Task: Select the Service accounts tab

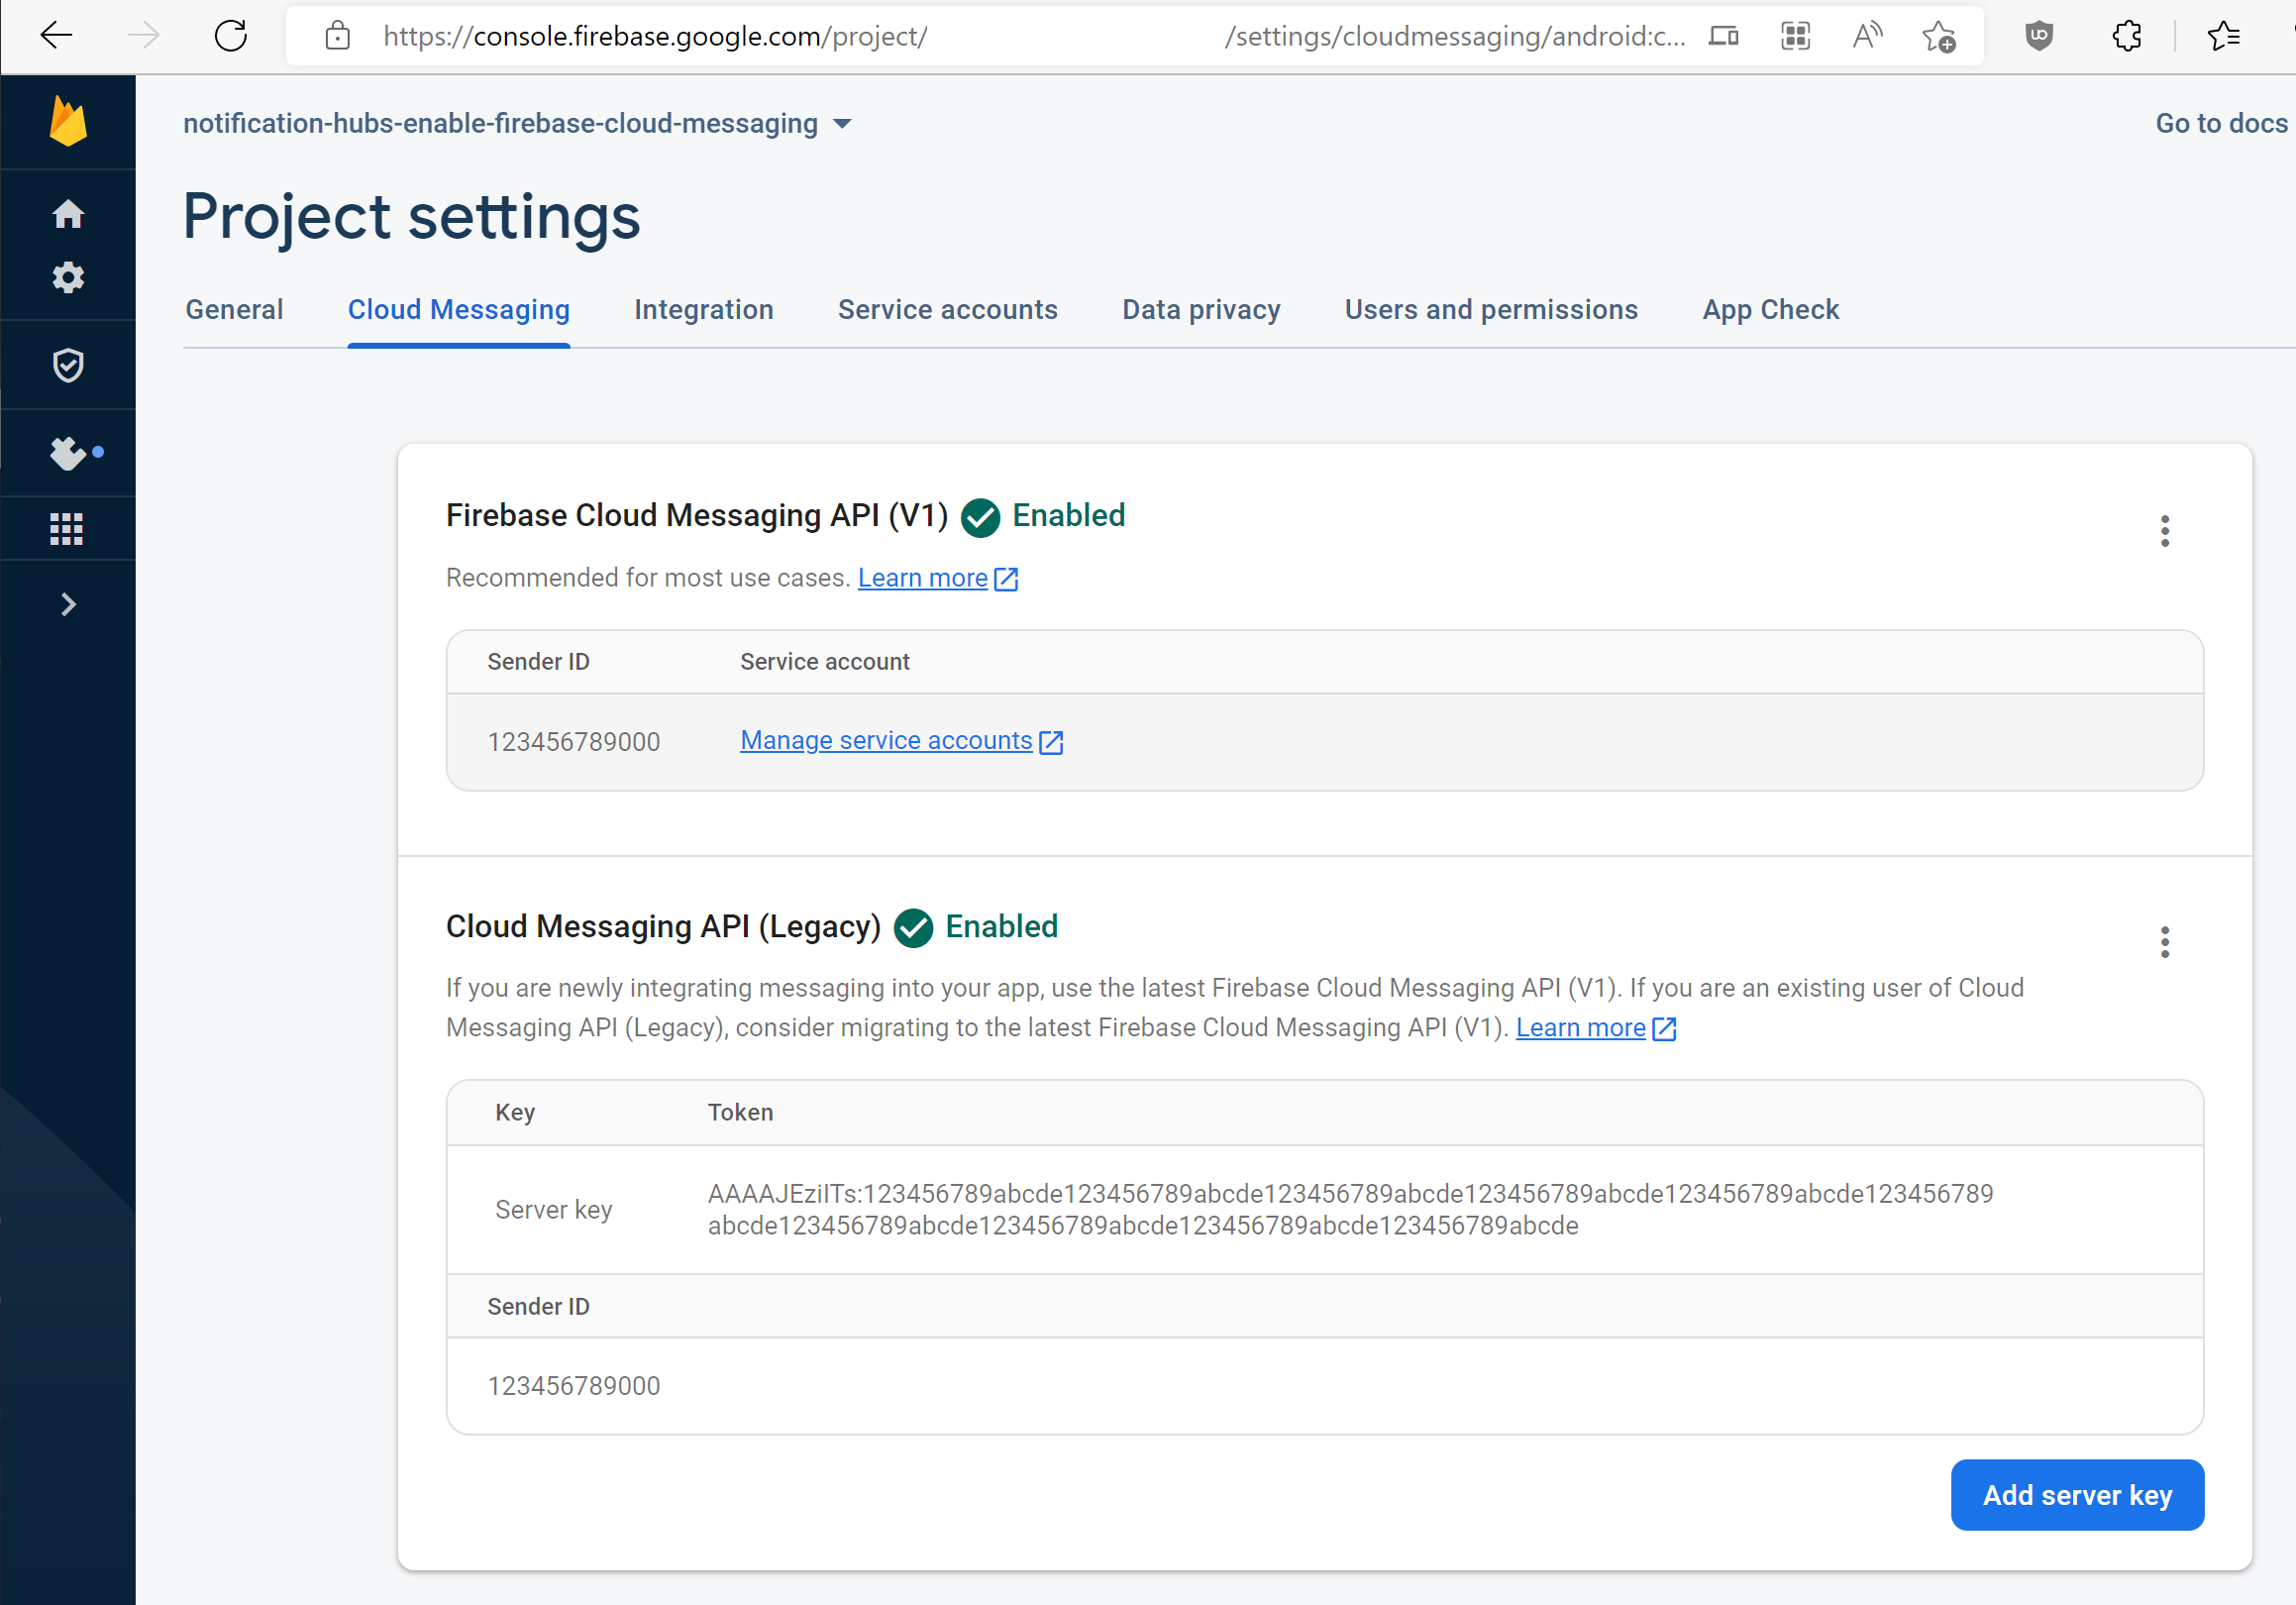Action: (947, 309)
